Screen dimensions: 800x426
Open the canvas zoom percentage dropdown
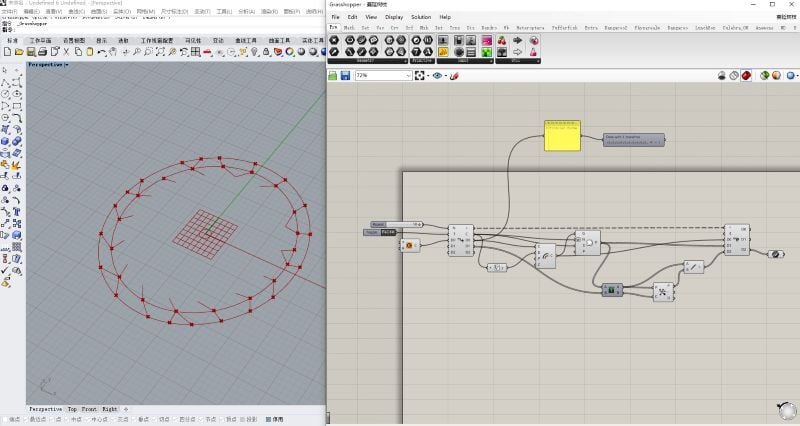pos(407,75)
